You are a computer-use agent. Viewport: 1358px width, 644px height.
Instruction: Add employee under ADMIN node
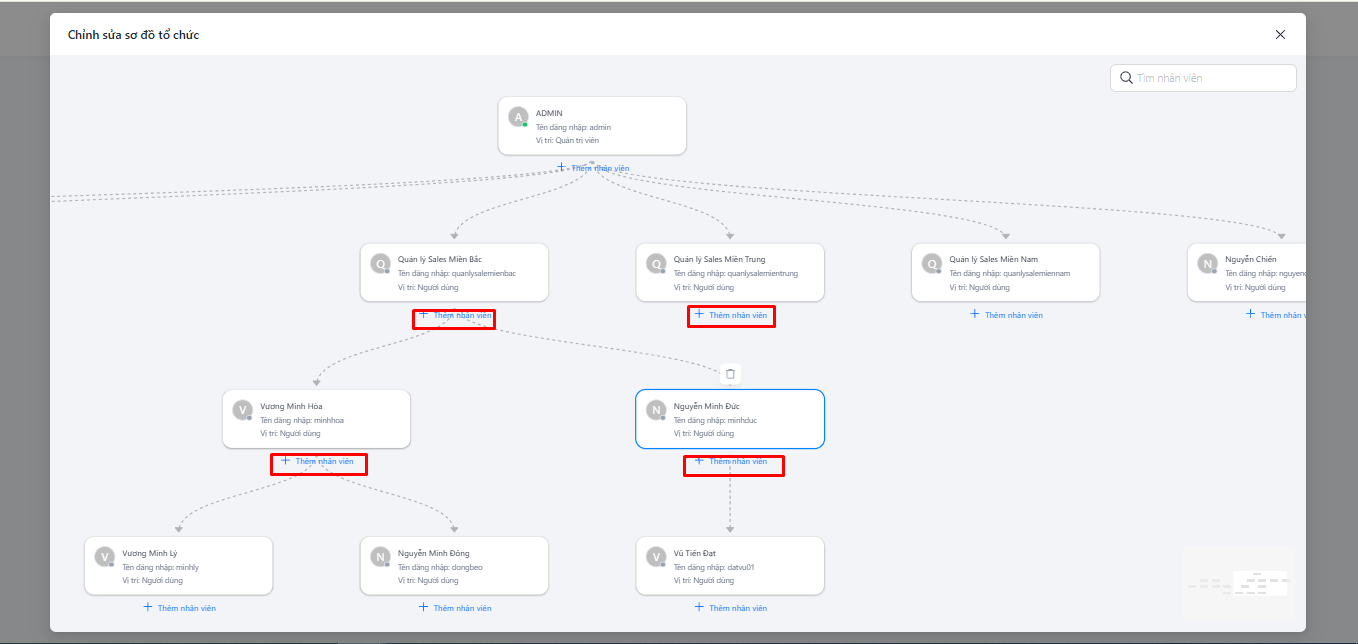[593, 168]
